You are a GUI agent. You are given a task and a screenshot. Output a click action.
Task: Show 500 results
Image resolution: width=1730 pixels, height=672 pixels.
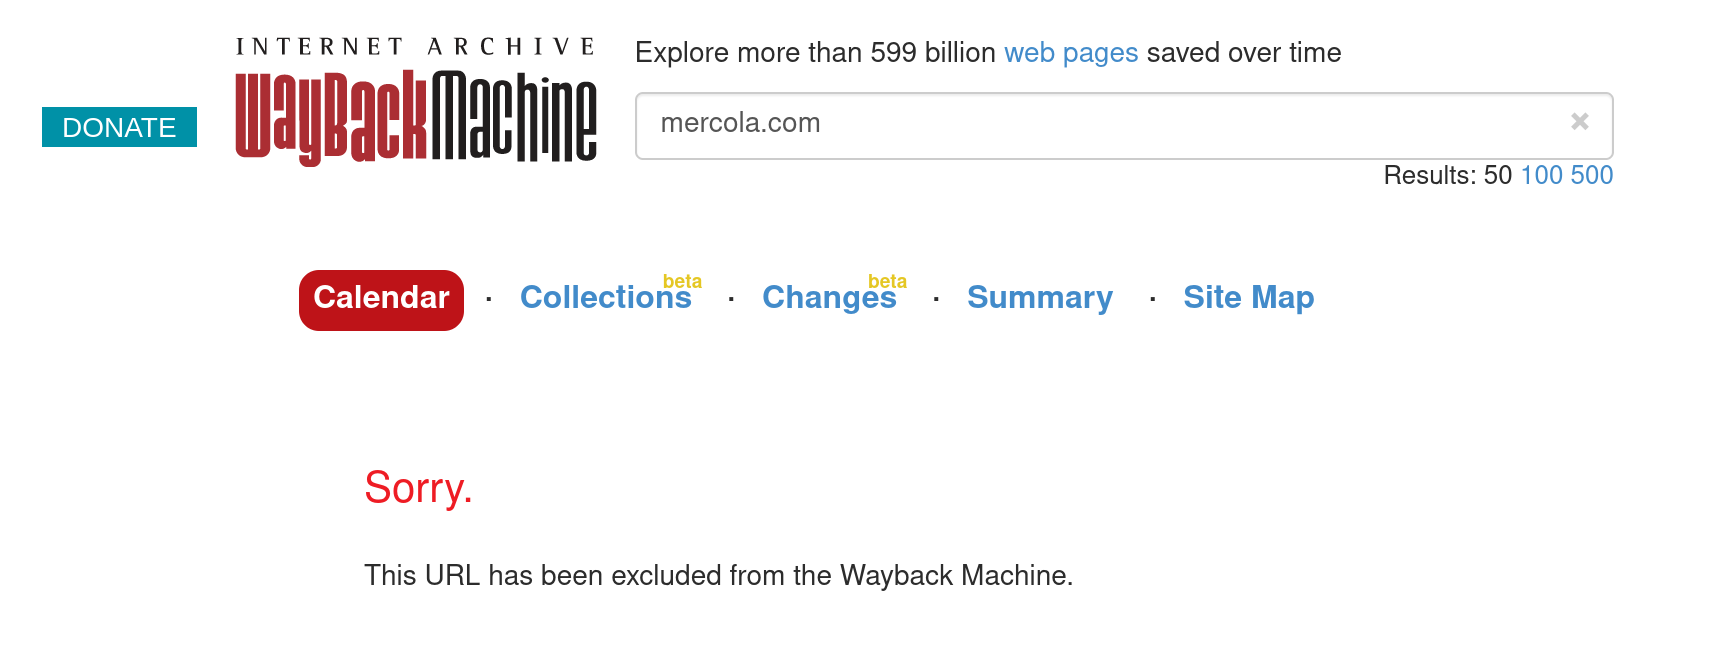tap(1591, 176)
